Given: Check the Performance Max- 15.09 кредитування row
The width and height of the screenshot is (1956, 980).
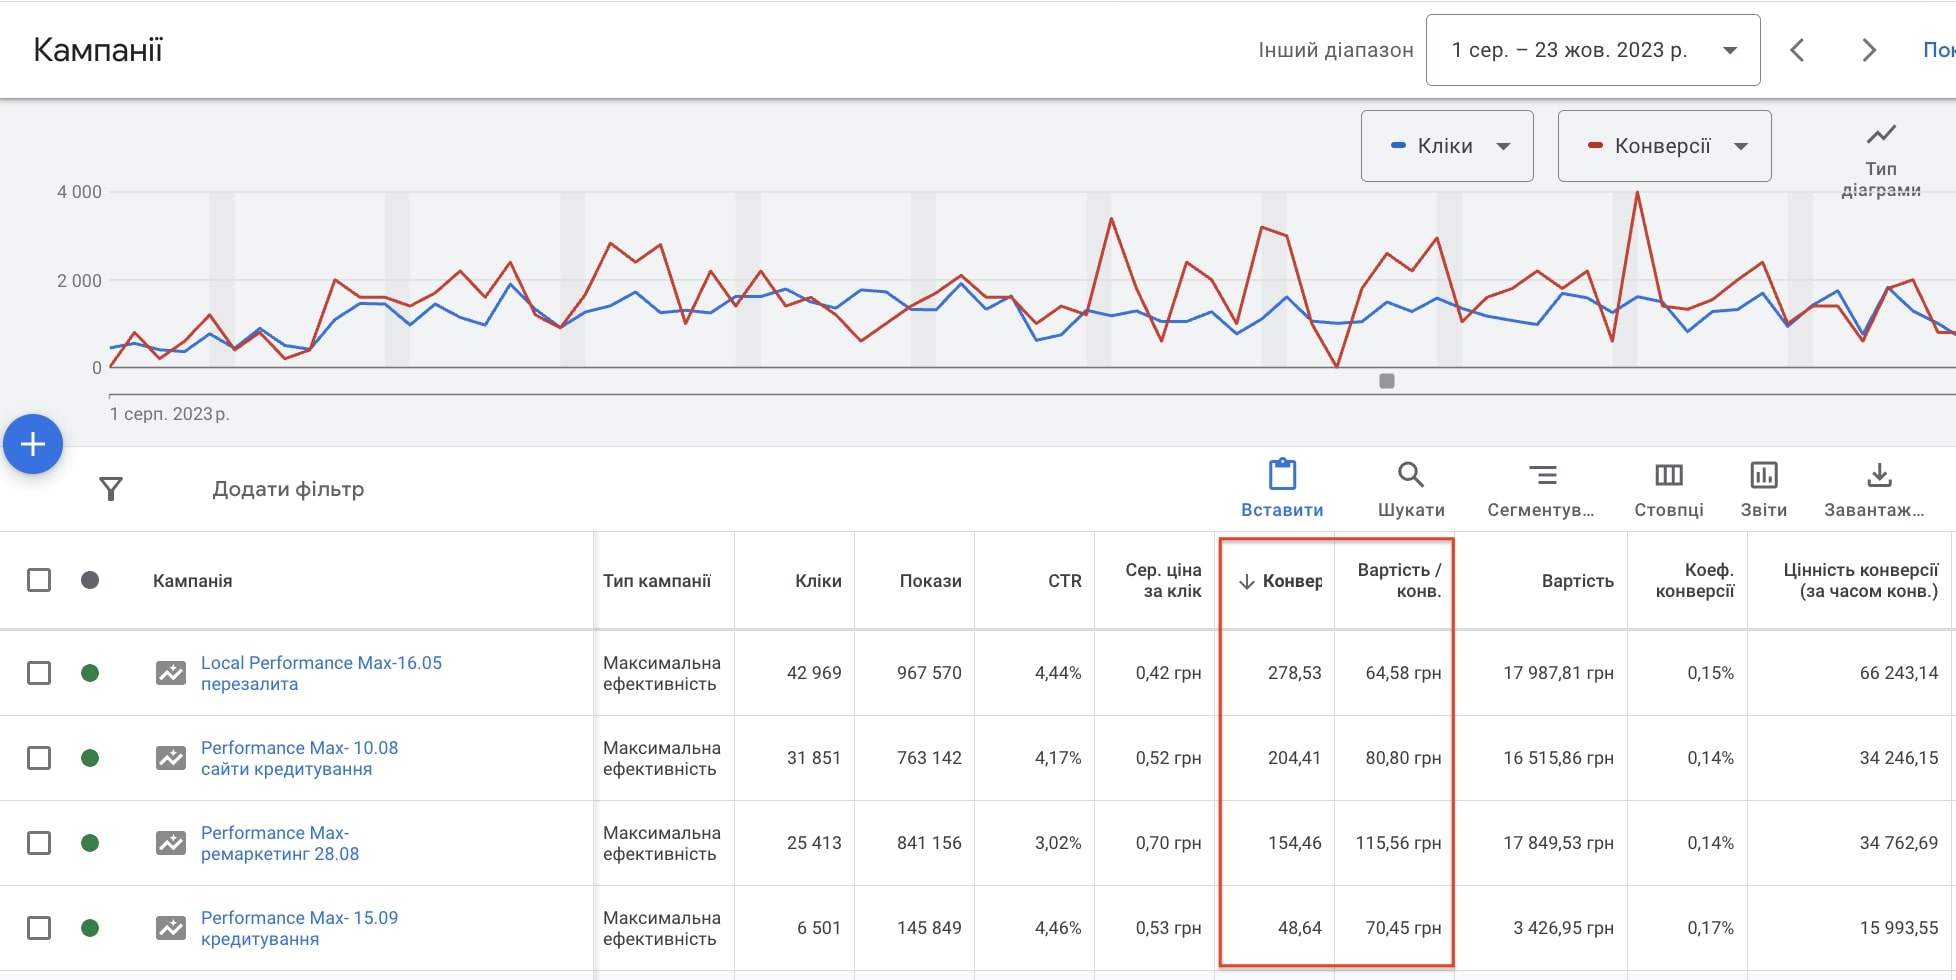Looking at the screenshot, I should 39,928.
